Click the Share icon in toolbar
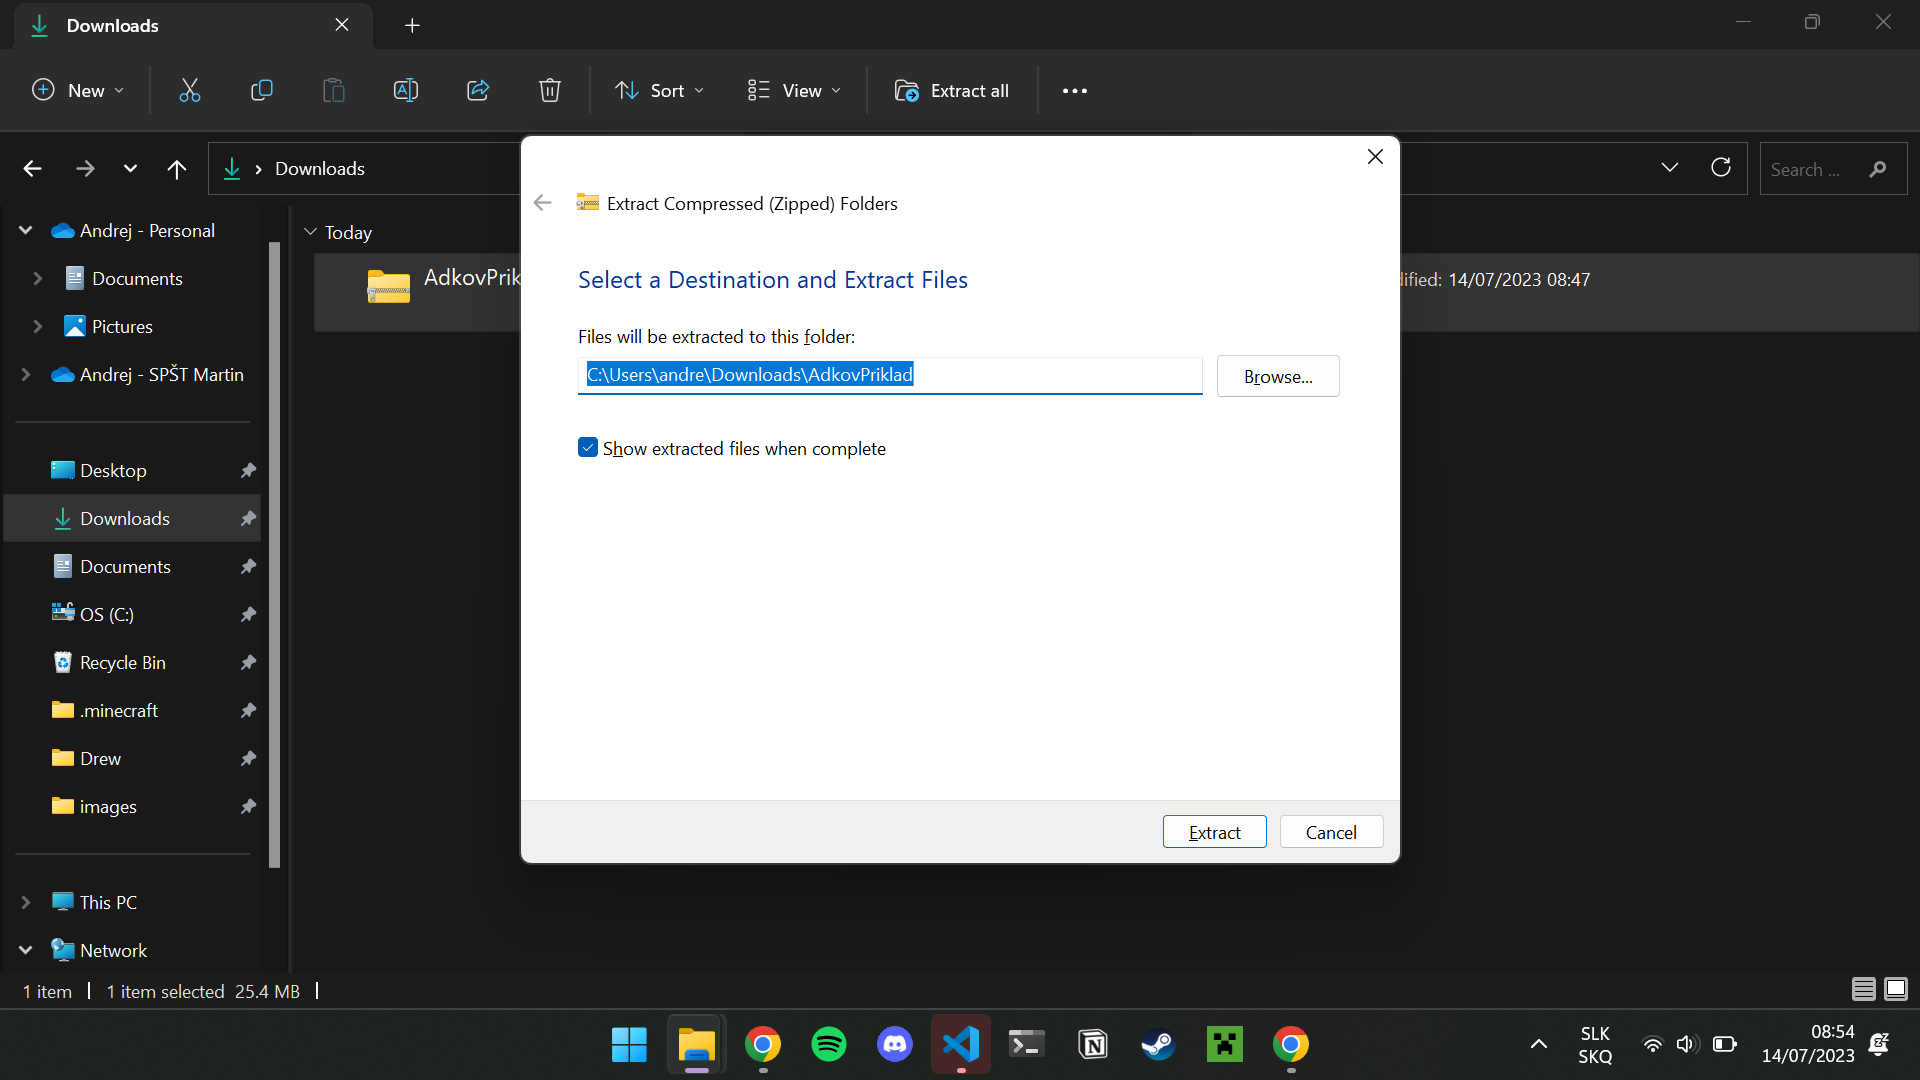 pyautogui.click(x=478, y=91)
